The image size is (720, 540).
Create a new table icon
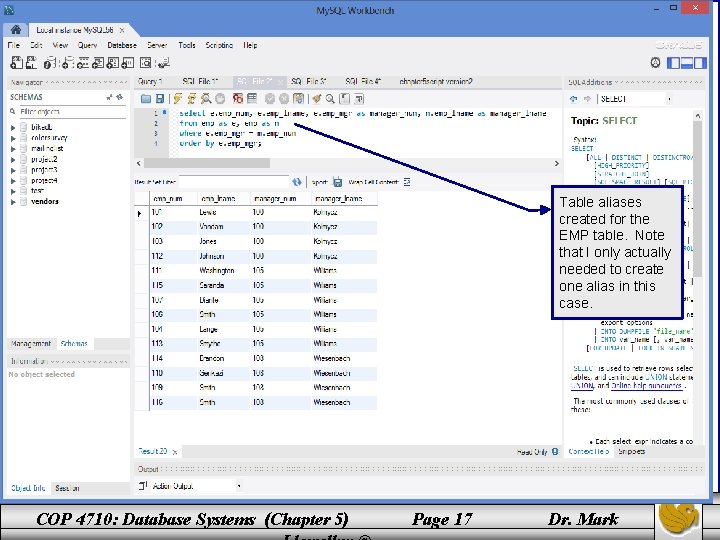[x=83, y=63]
